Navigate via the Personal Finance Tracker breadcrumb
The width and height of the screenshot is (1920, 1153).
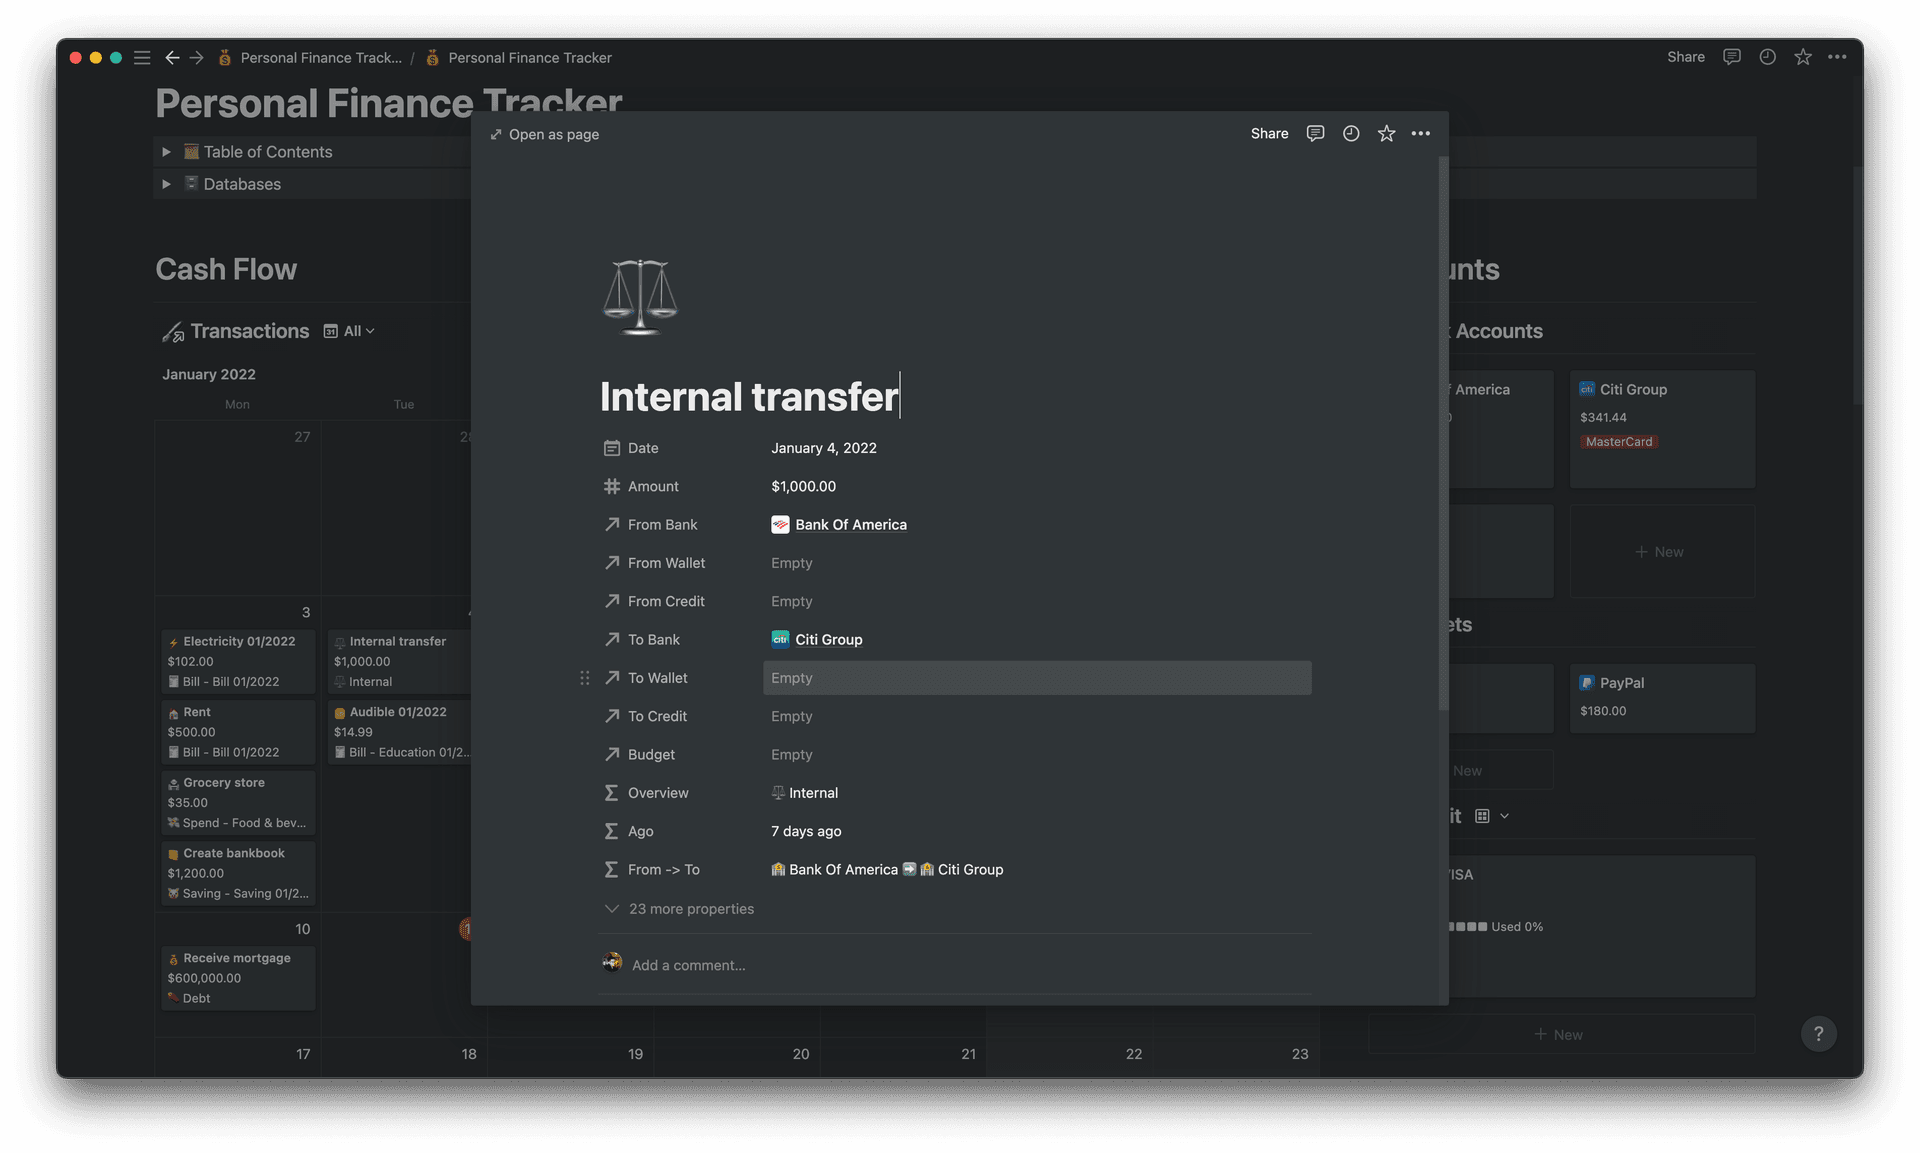coord(530,57)
